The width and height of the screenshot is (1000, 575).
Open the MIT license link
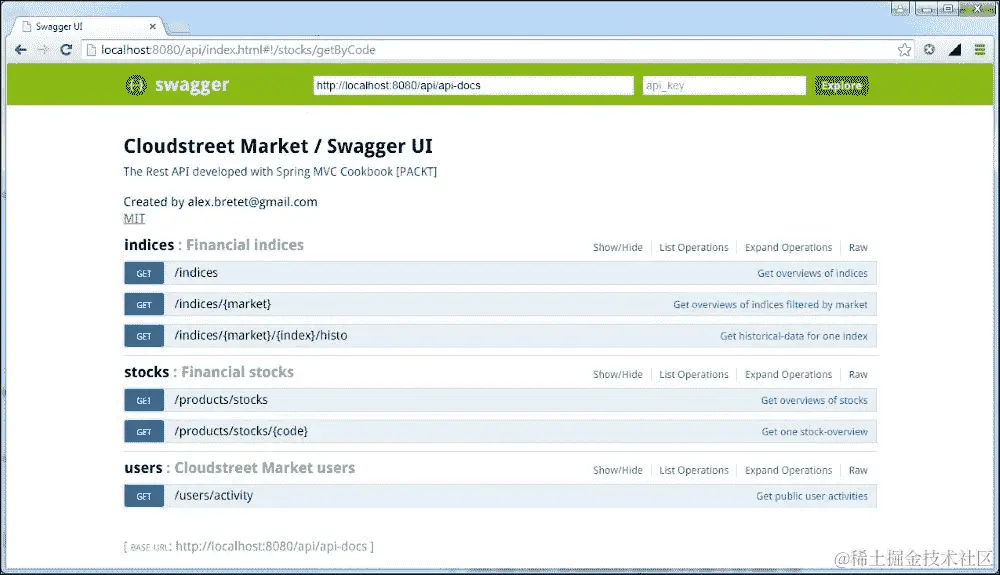135,219
